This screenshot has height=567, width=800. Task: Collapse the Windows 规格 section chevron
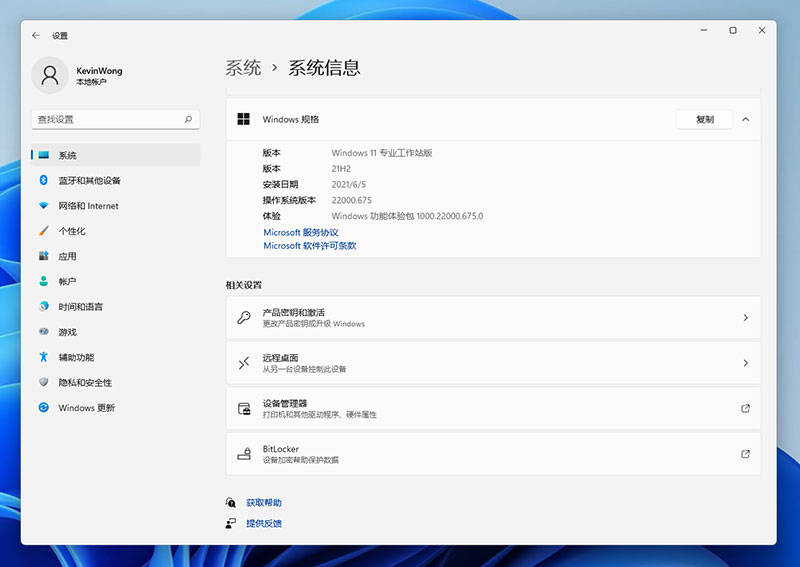745,119
